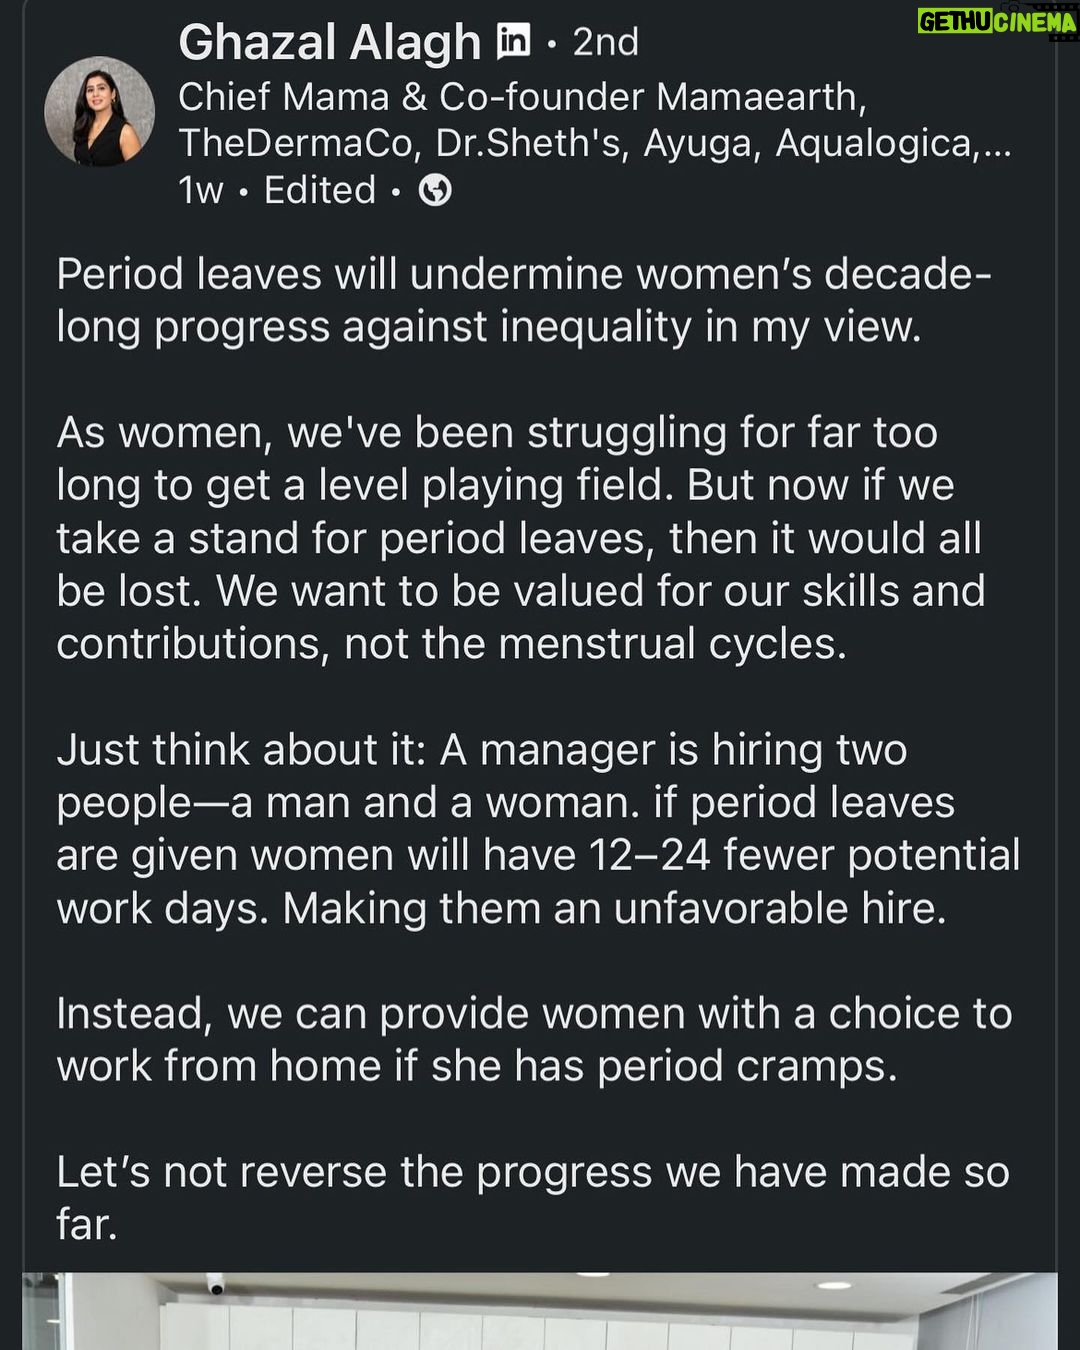
Task: Click the Edited label under headline
Action: (x=320, y=190)
